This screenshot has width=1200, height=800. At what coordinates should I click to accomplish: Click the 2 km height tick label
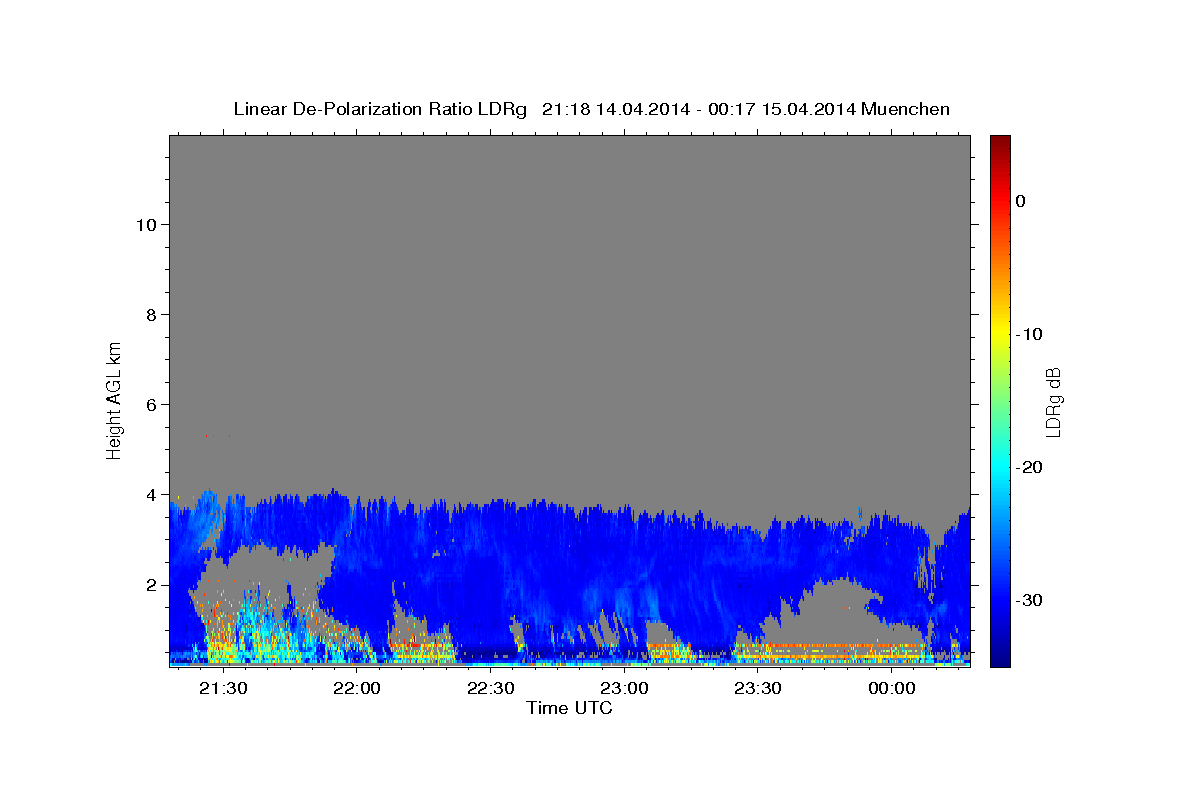click(149, 585)
